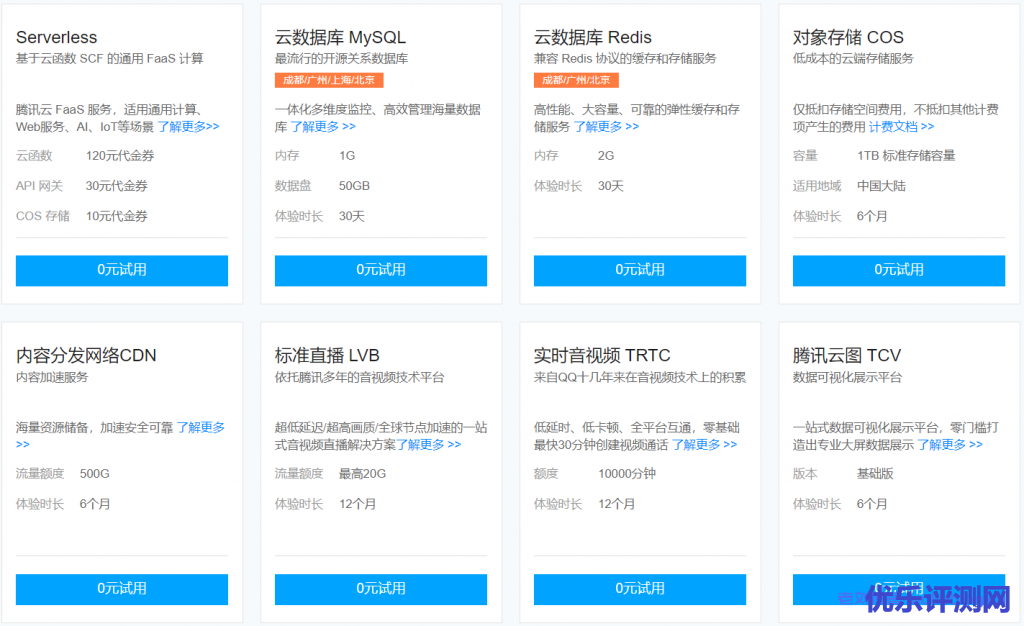Click 0元试用 button under 实时音视频 TRTC
The image size is (1024, 626).
tap(640, 589)
